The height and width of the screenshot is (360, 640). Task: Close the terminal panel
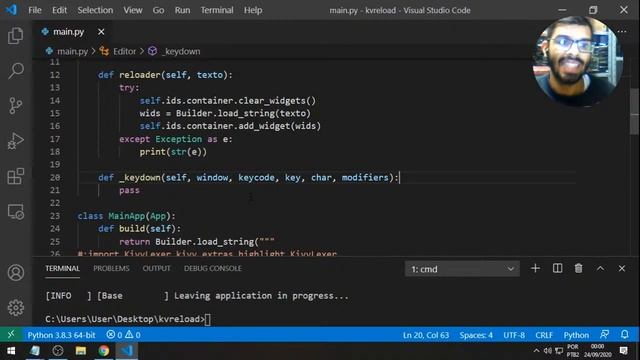point(622,268)
